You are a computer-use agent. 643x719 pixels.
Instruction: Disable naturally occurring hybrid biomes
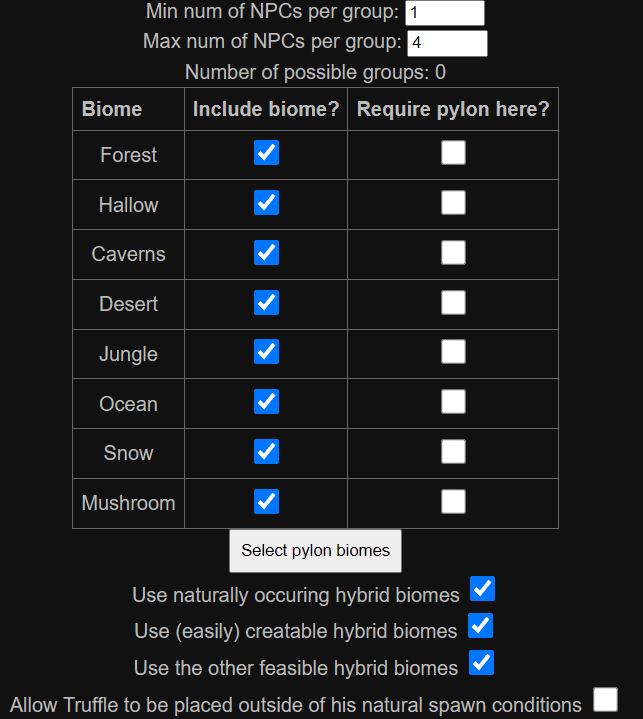[482, 590]
